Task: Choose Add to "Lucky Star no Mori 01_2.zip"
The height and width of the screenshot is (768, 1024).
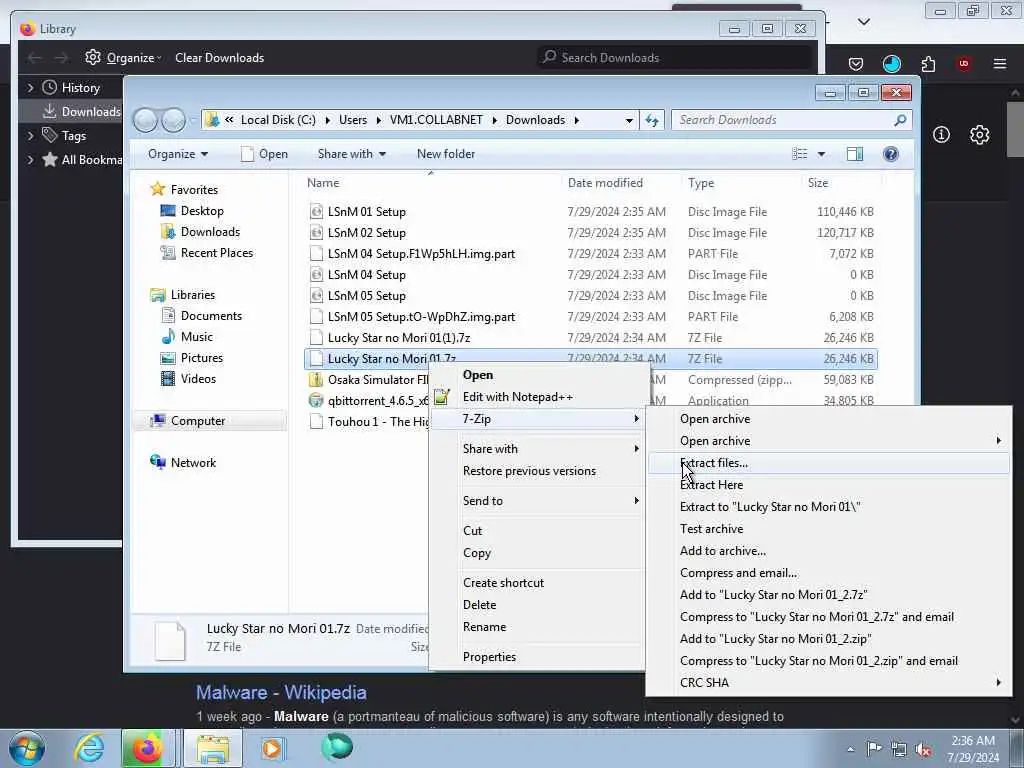Action: [x=829, y=639]
